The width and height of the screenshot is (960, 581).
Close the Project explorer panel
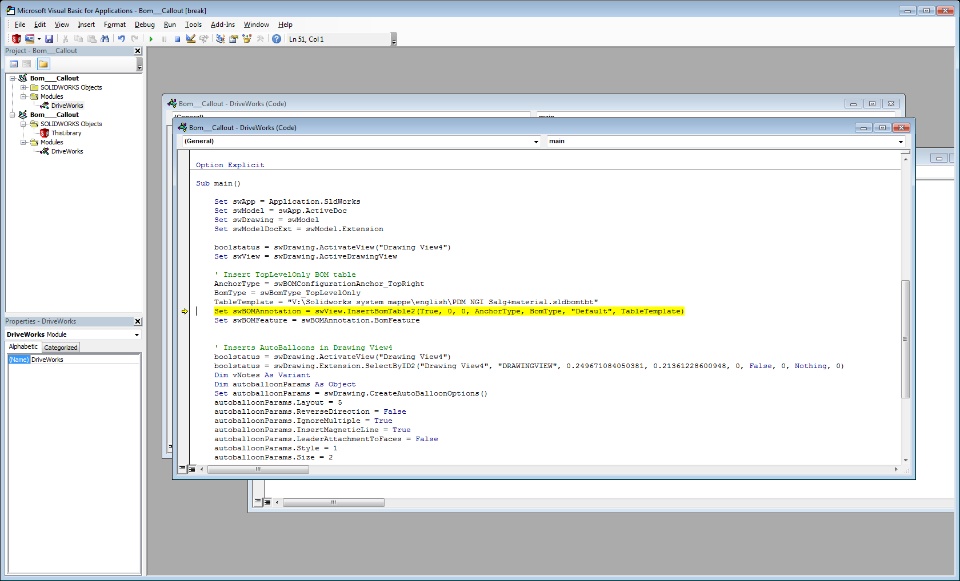tap(138, 51)
